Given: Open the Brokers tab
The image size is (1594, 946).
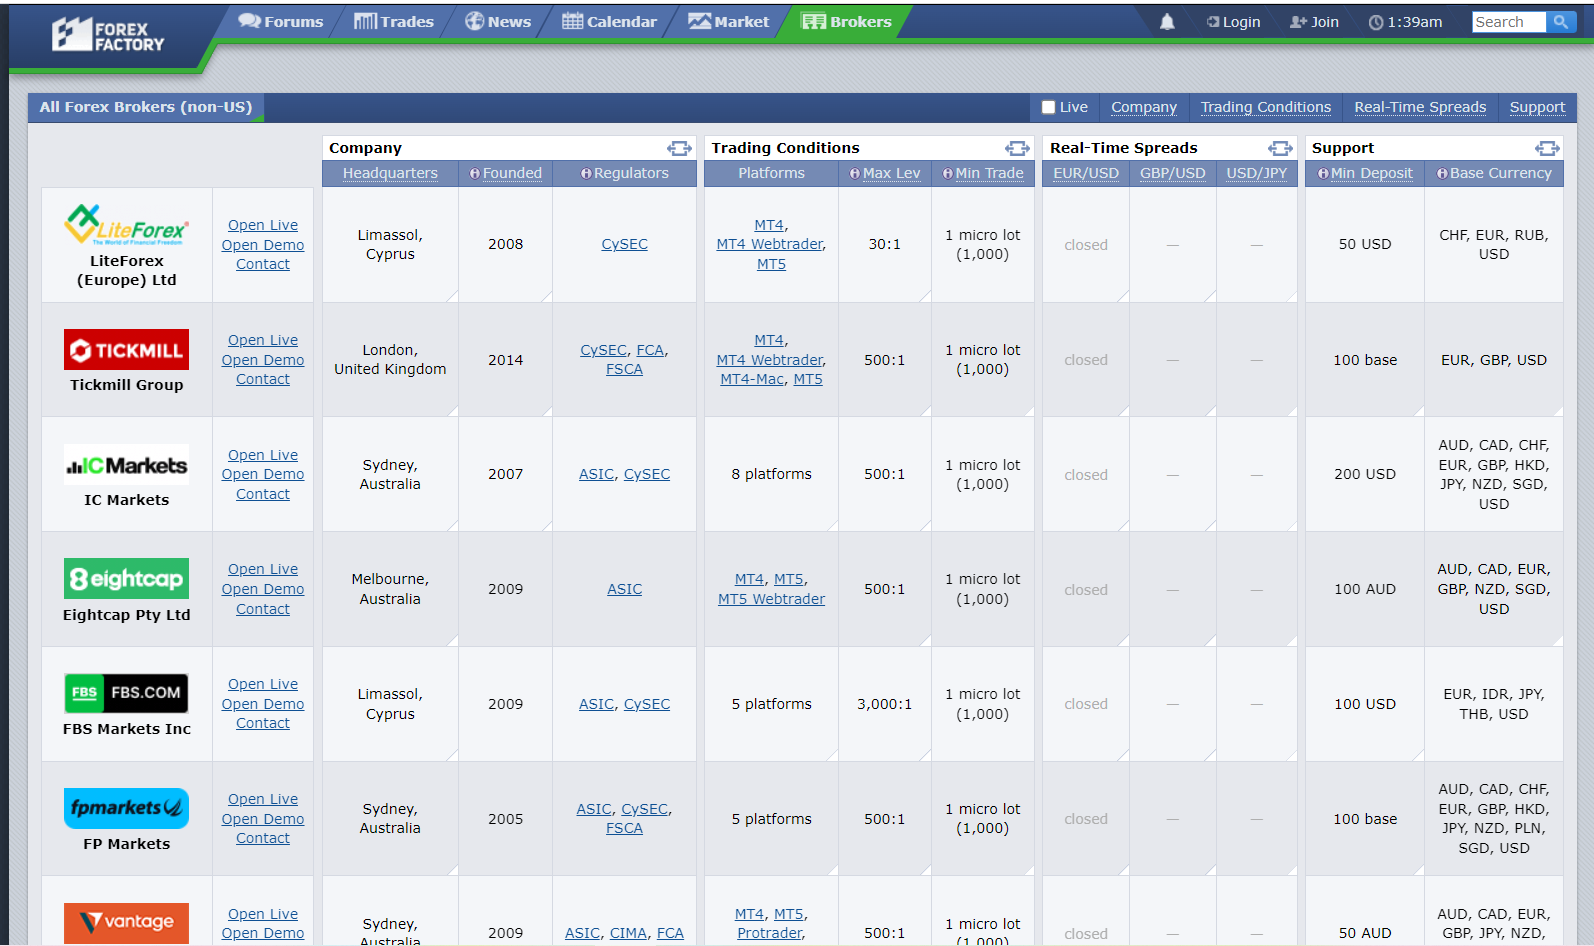Looking at the screenshot, I should (847, 22).
